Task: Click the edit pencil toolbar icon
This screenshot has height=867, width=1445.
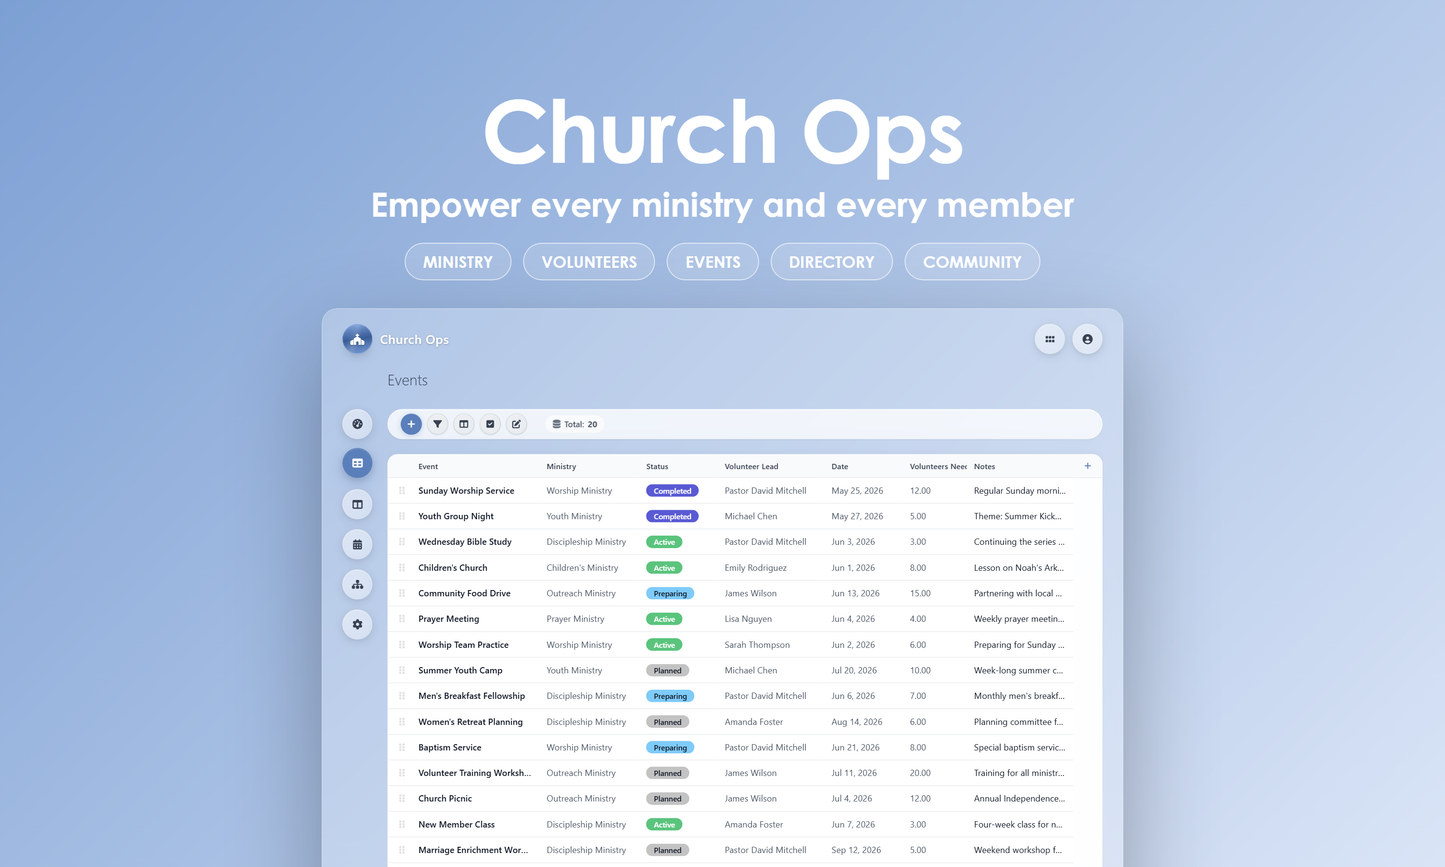Action: click(516, 424)
